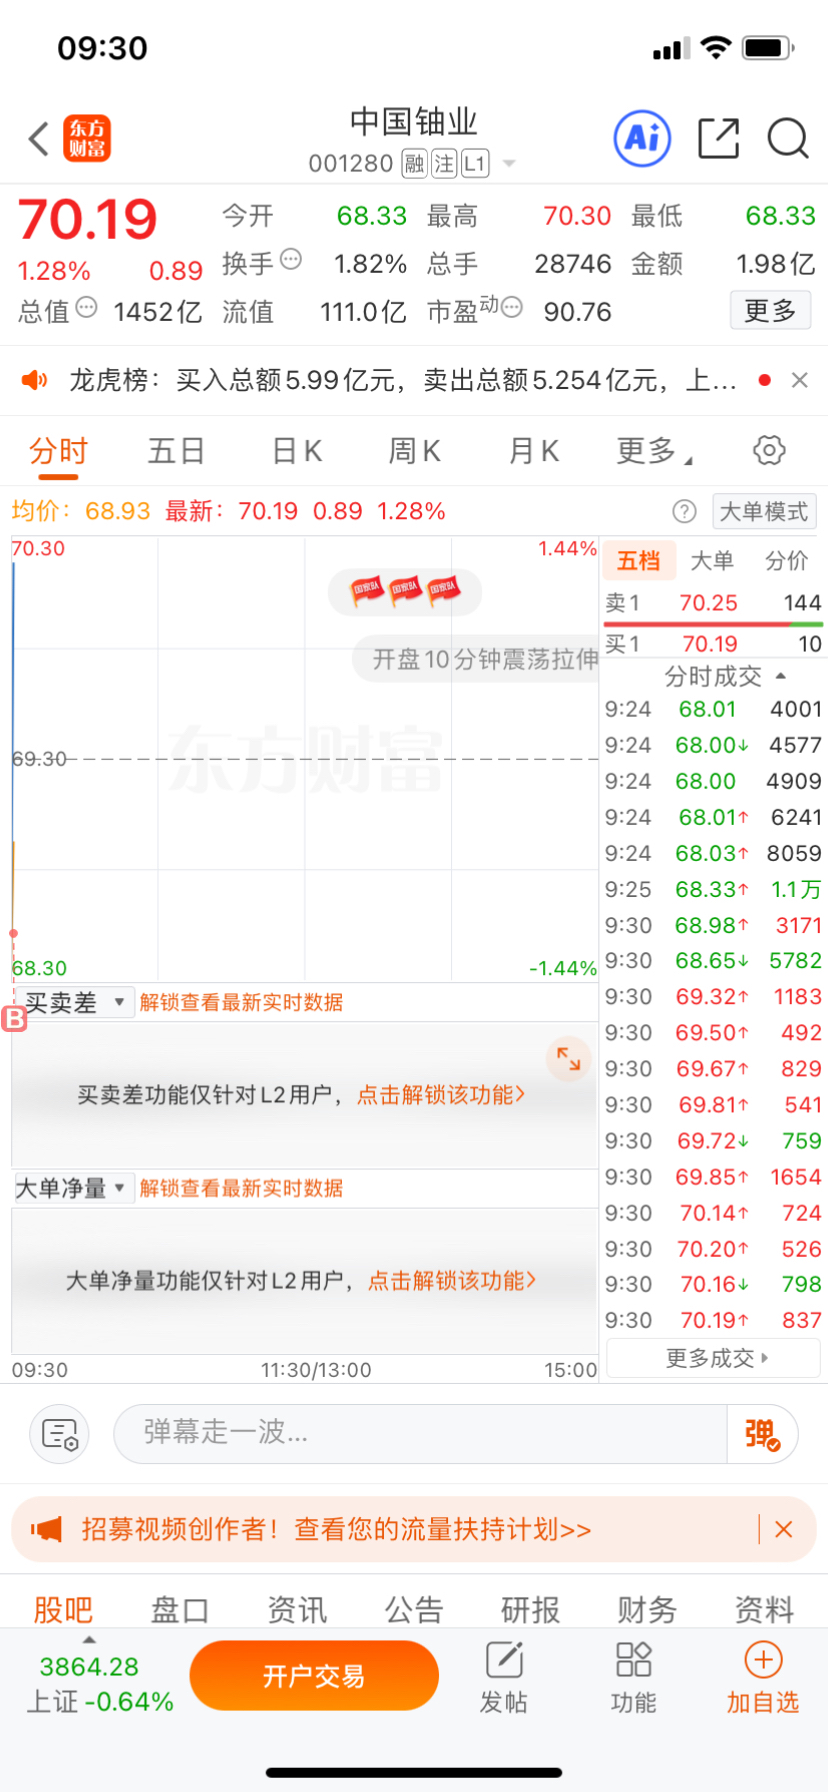Tap the 弹幕走一波 input field
Screen dimensions: 828x1792
pyautogui.click(x=420, y=1434)
